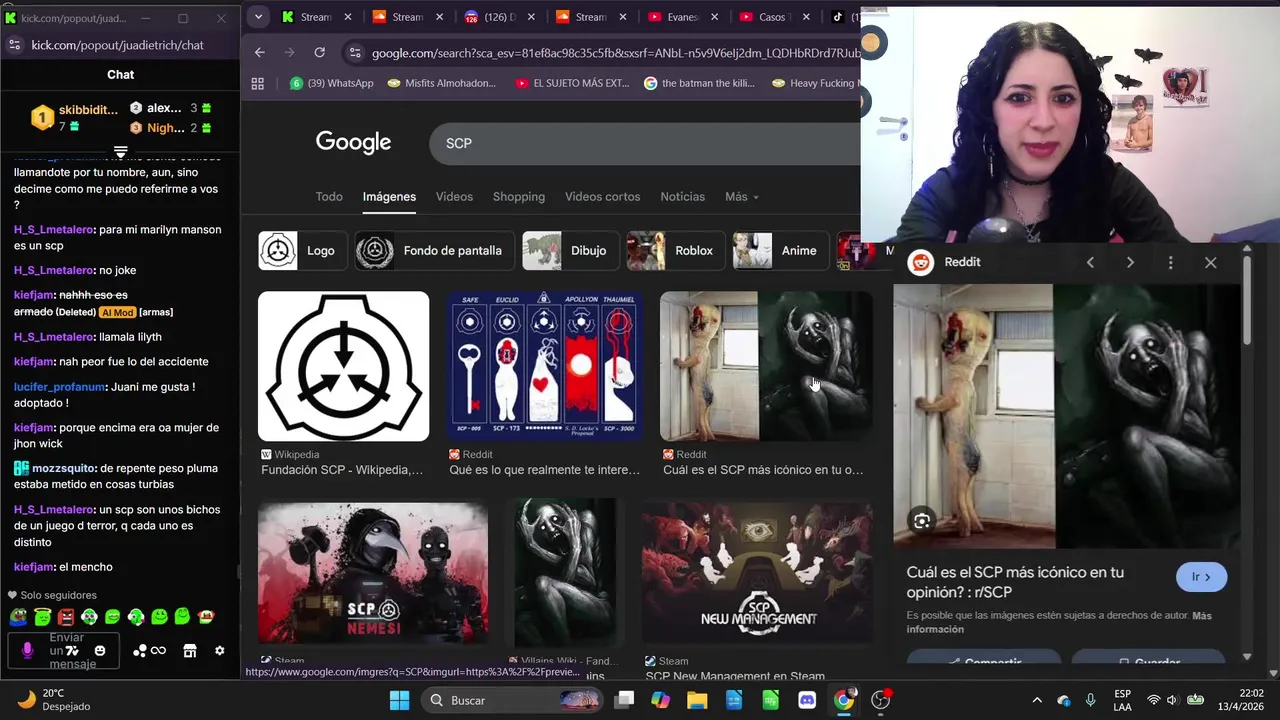Open the batman the killi bookmark
This screenshot has width=1280, height=720.
click(x=699, y=83)
